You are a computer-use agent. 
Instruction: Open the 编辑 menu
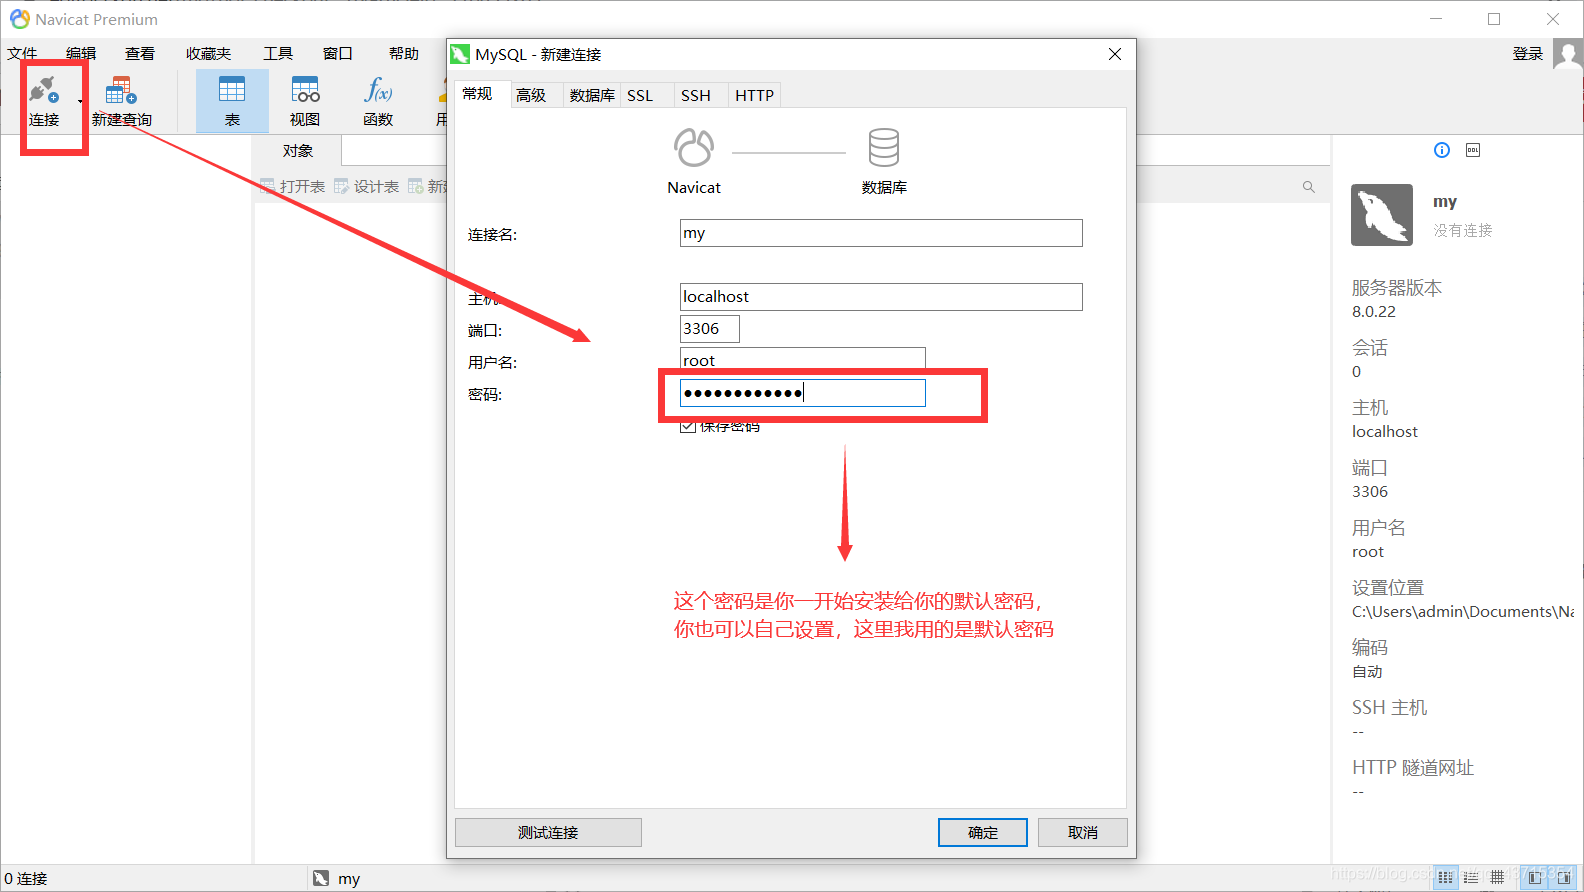pyautogui.click(x=81, y=54)
